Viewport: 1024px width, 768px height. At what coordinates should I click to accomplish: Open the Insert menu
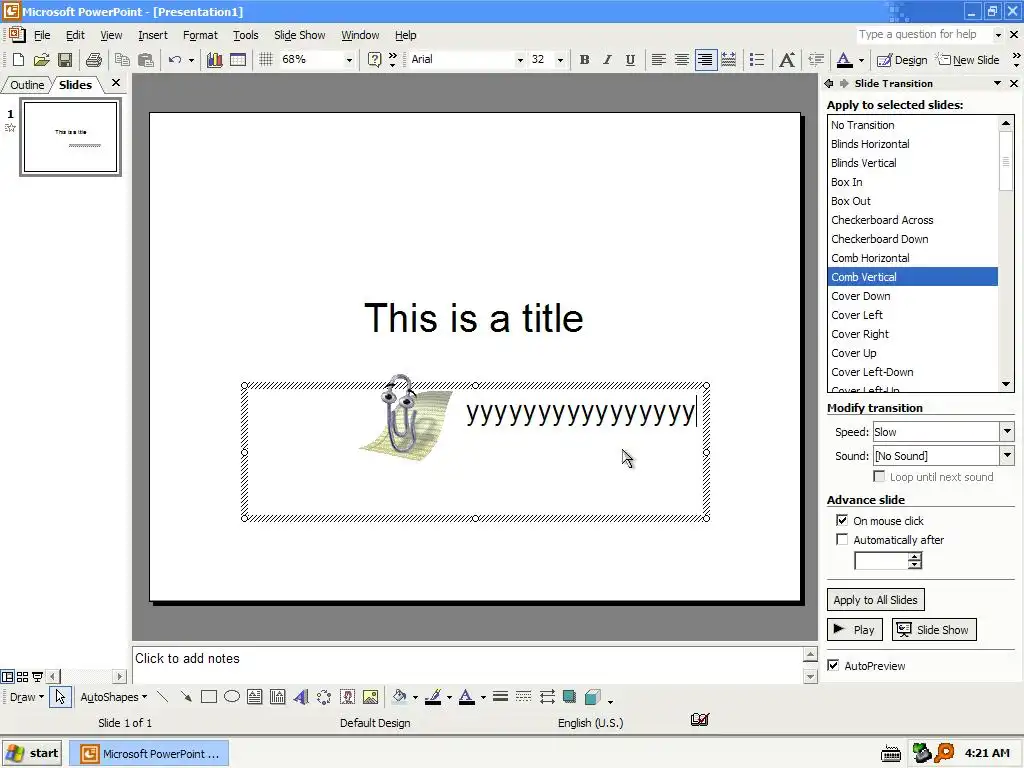[x=153, y=35]
